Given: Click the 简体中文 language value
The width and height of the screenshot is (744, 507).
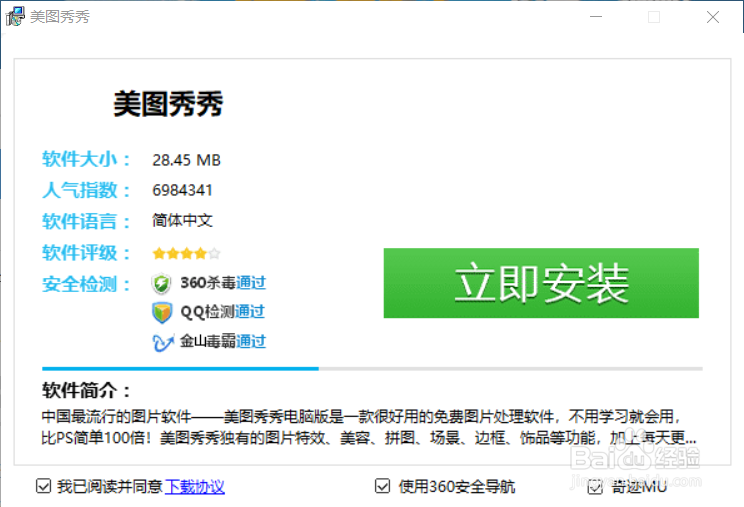Looking at the screenshot, I should pyautogui.click(x=182, y=220).
